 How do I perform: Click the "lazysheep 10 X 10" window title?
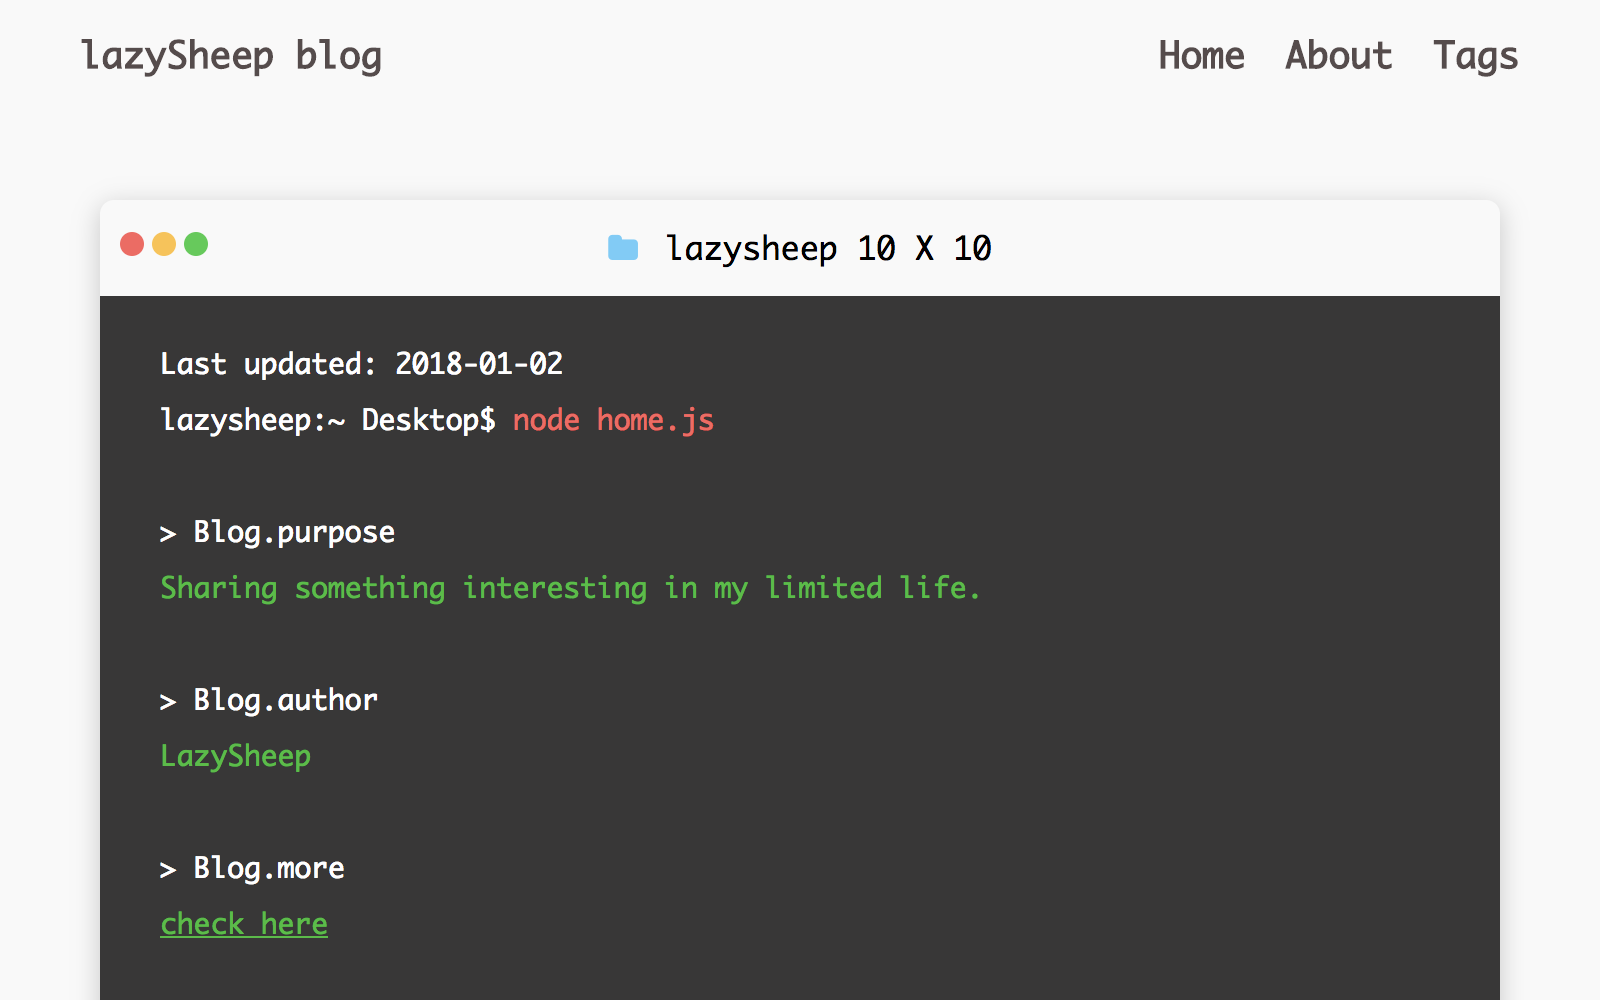[x=828, y=248]
